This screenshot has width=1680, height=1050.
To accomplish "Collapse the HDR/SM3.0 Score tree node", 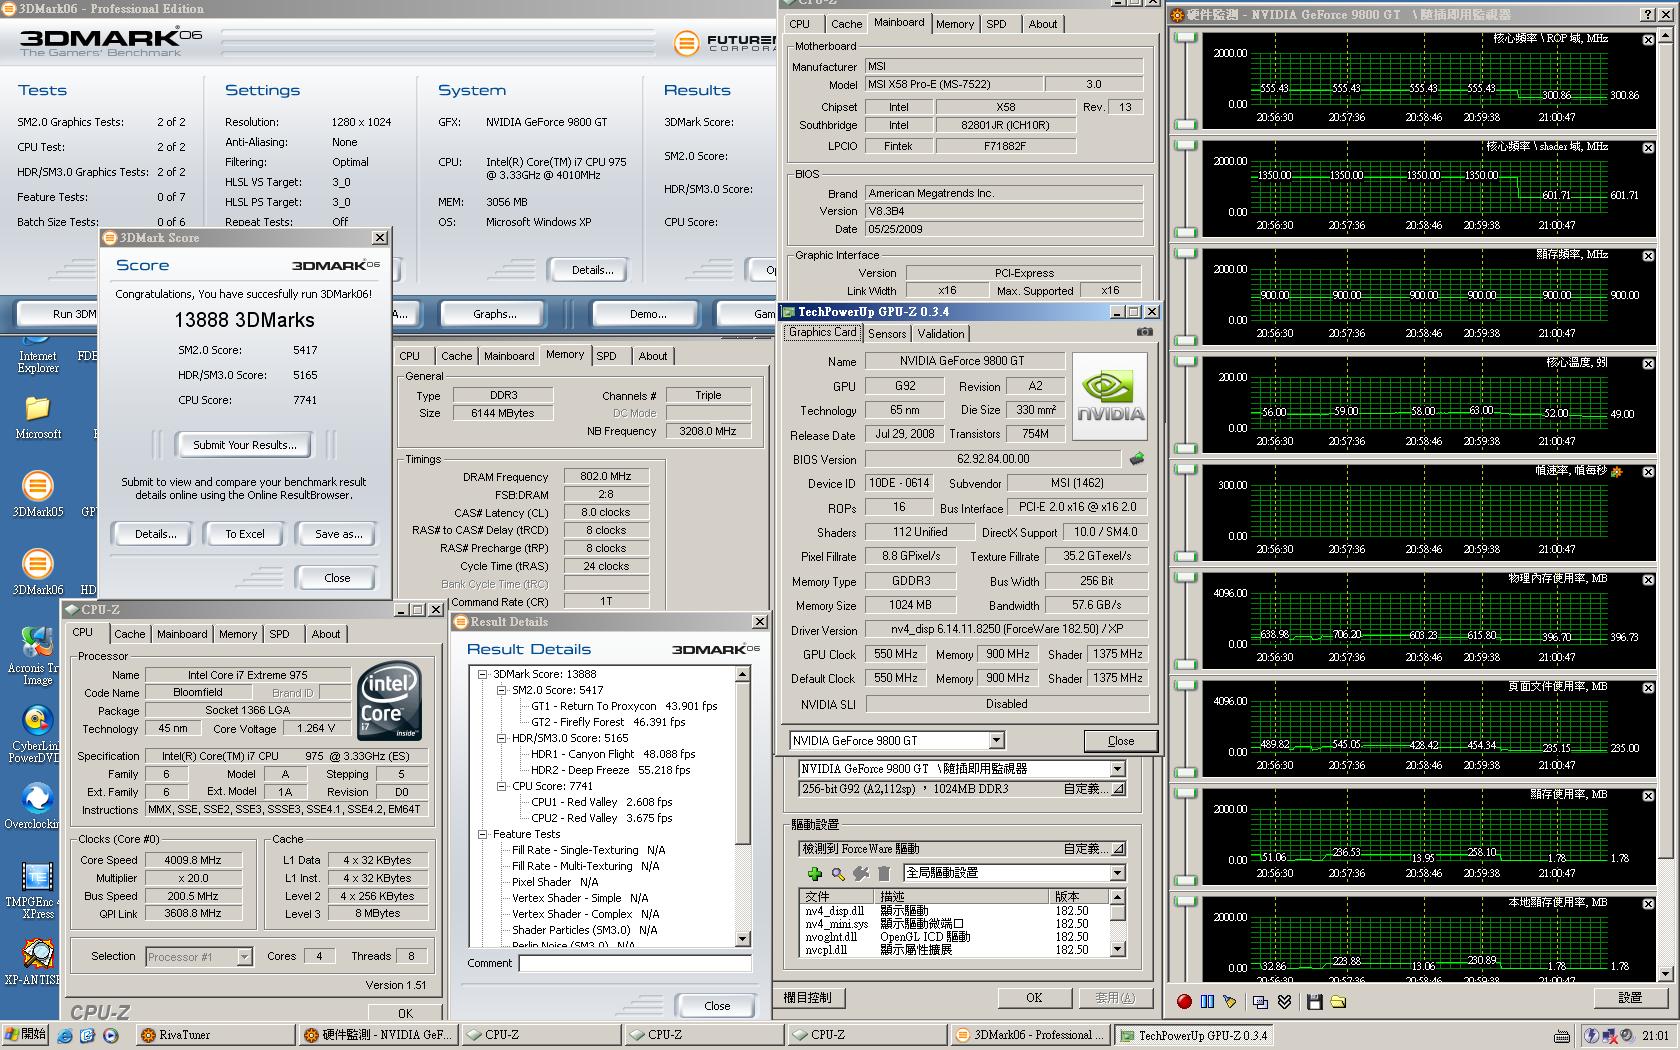I will tap(501, 738).
